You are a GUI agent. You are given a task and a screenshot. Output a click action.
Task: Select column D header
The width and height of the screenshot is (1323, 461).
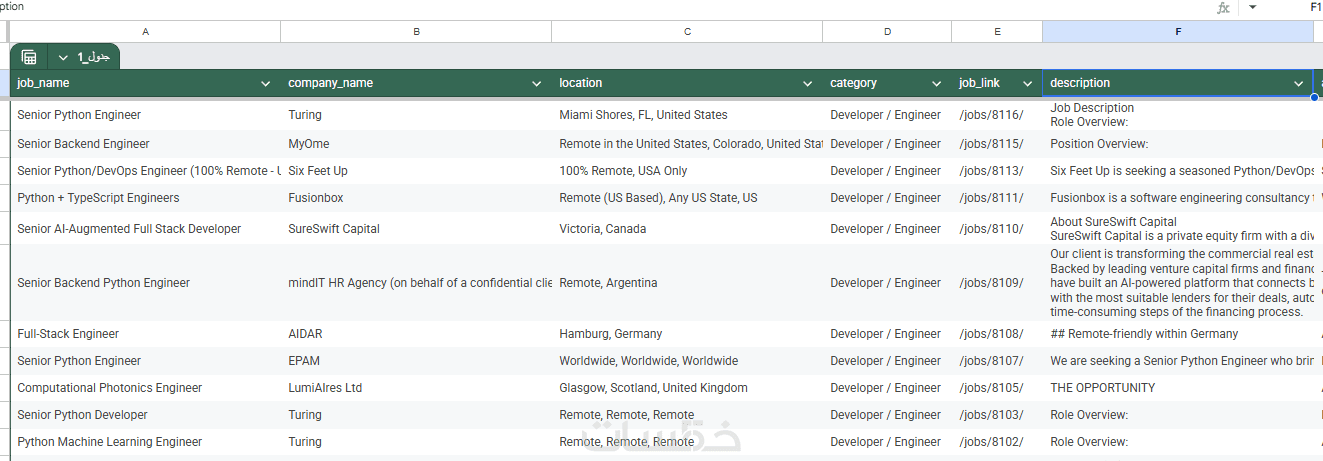887,32
